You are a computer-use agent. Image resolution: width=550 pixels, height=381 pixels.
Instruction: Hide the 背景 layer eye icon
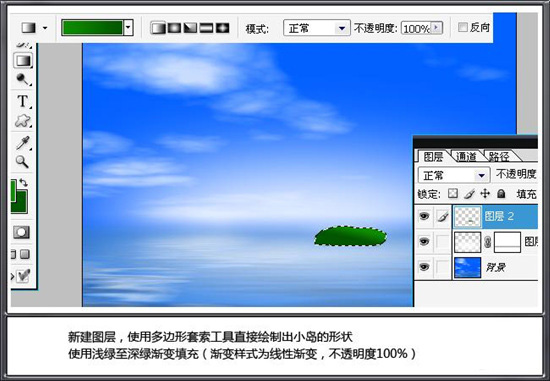424,267
